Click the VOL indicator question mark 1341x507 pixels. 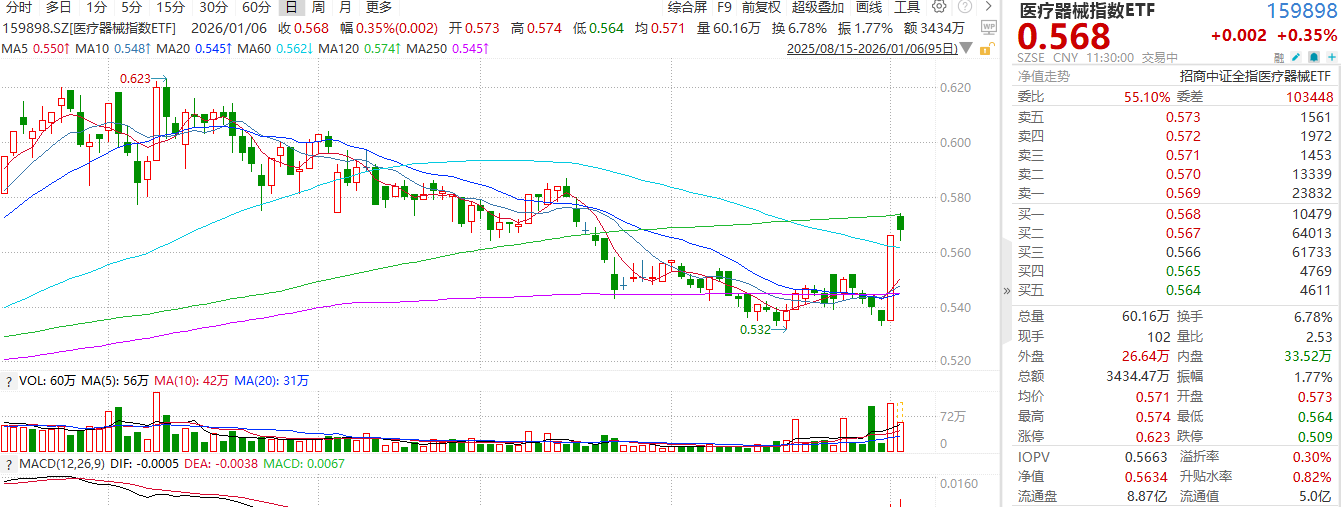point(9,380)
